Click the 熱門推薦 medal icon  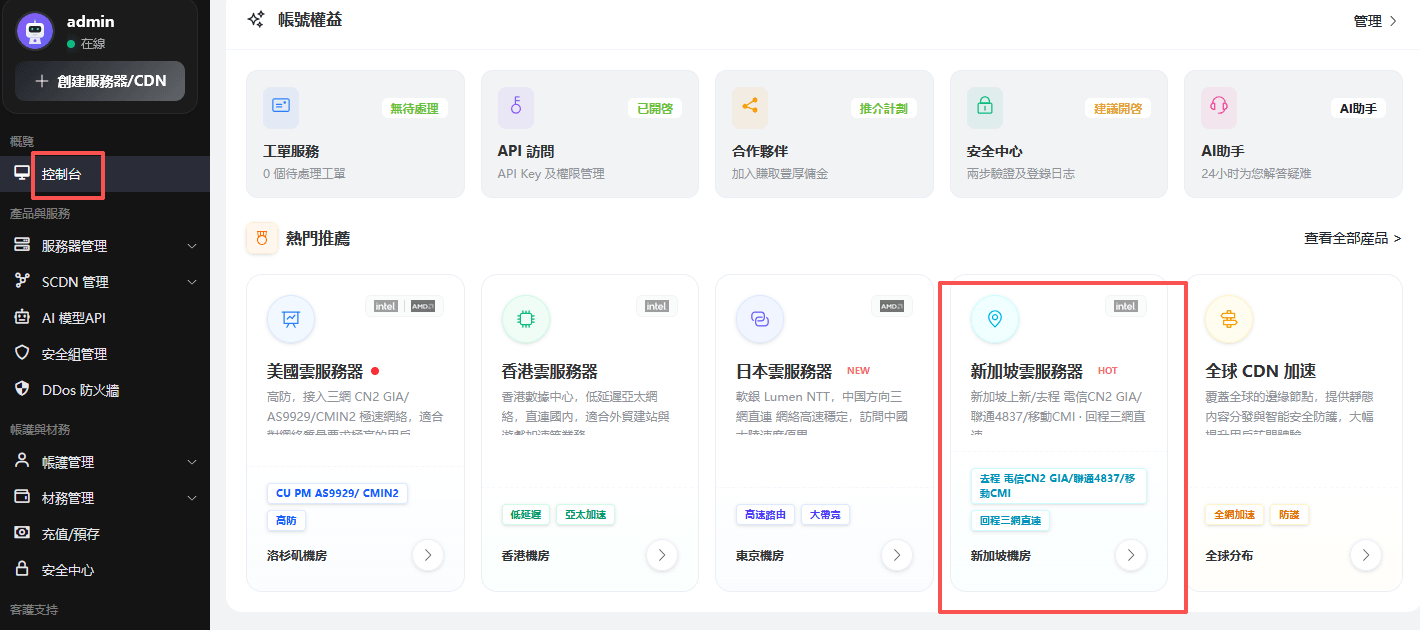[262, 238]
